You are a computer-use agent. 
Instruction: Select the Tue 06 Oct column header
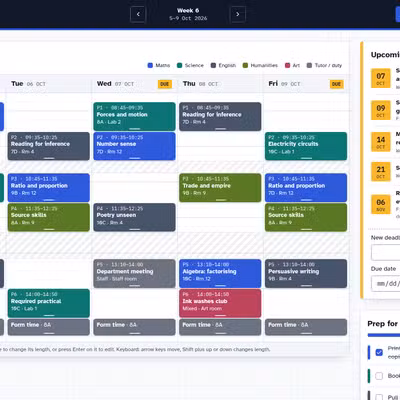click(x=49, y=84)
